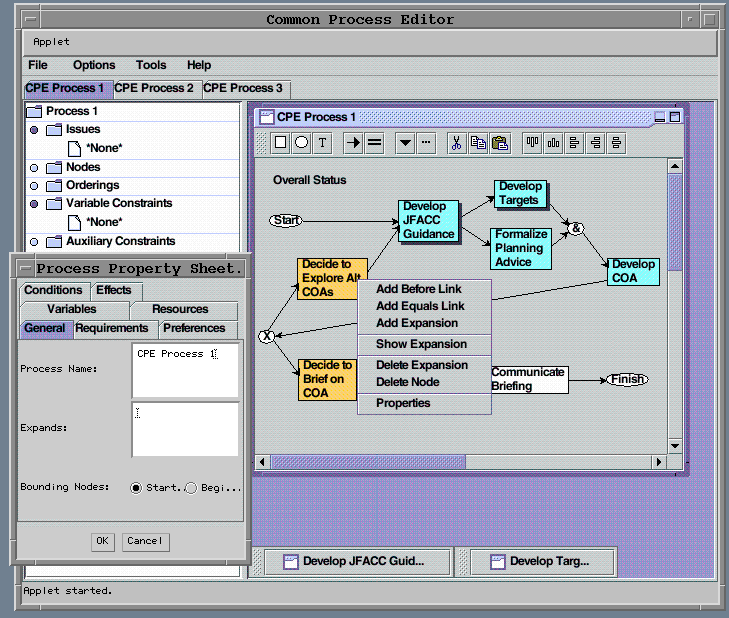Click the Process Name text field
729x618 pixels.
point(186,369)
